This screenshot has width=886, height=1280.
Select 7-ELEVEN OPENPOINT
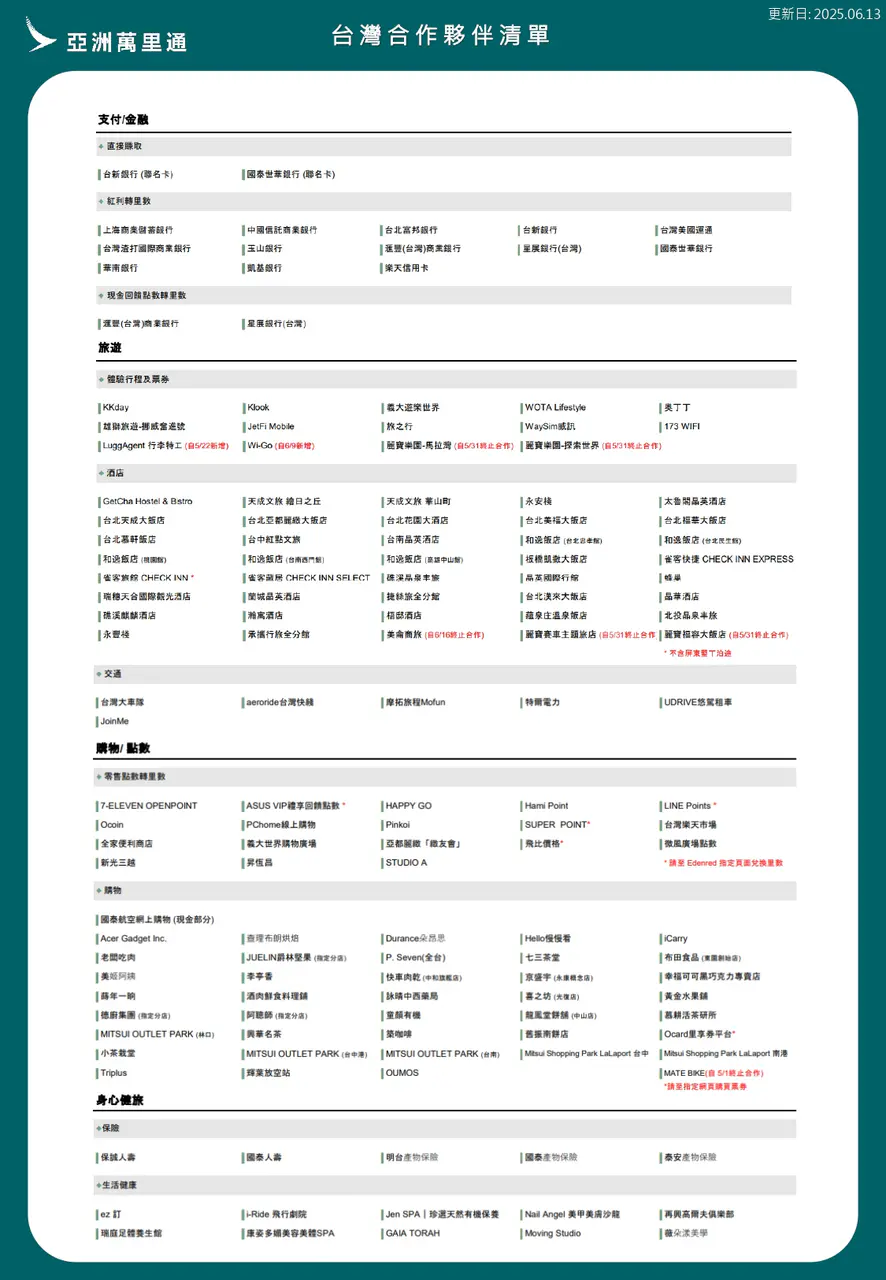[150, 806]
